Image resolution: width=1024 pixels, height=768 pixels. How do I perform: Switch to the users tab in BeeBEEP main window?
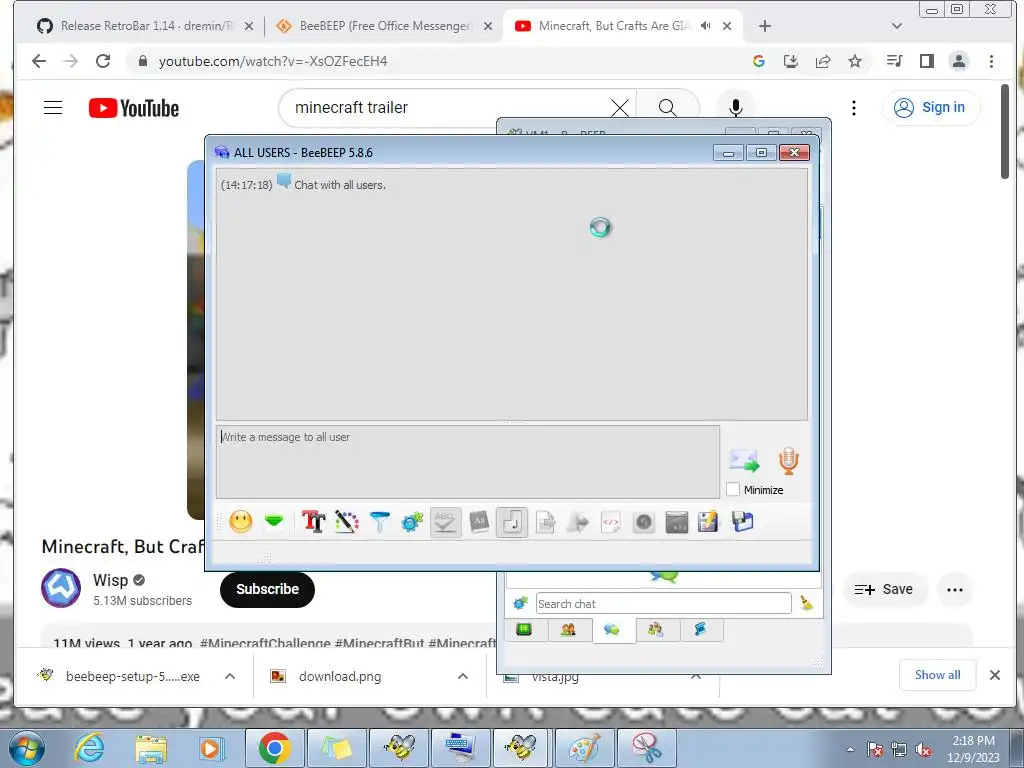(568, 630)
